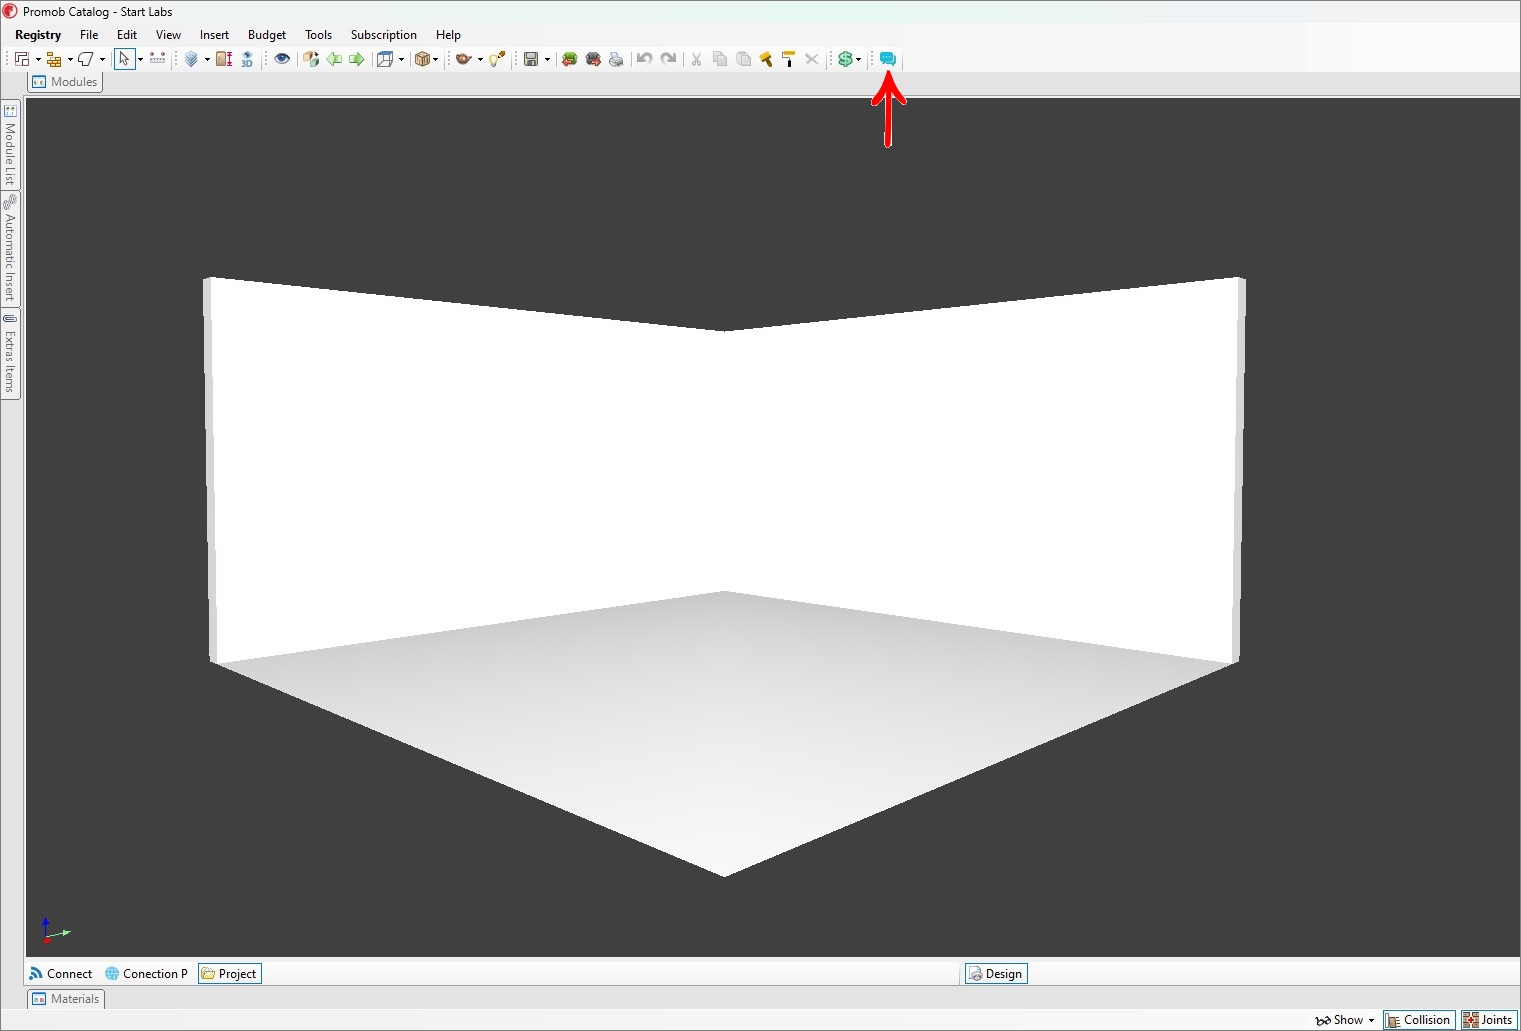The image size is (1521, 1031).
Task: Expand the teapot render dropdown arrow
Action: 480,59
